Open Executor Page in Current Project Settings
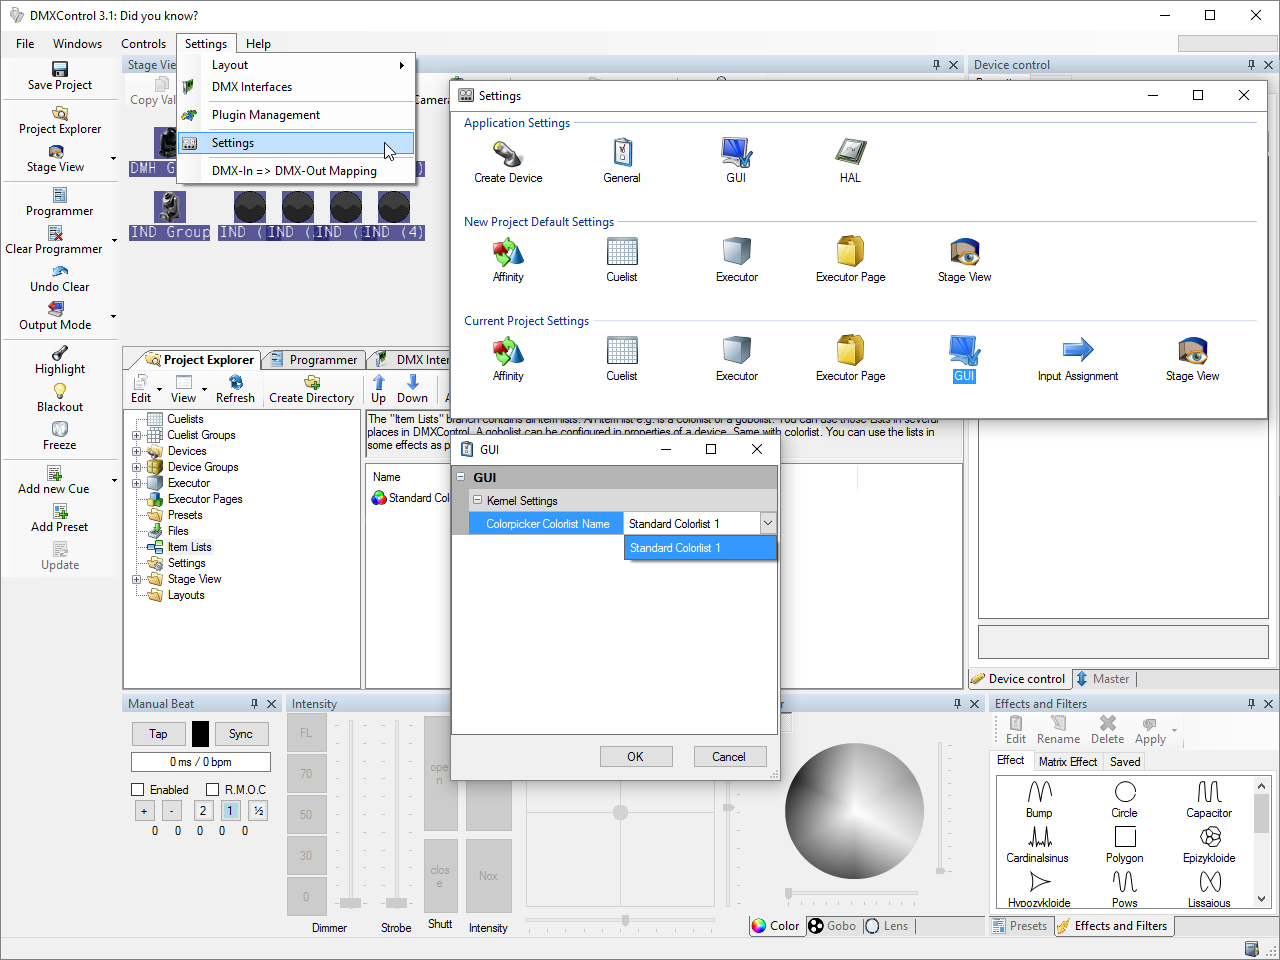1280x960 pixels. tap(850, 351)
